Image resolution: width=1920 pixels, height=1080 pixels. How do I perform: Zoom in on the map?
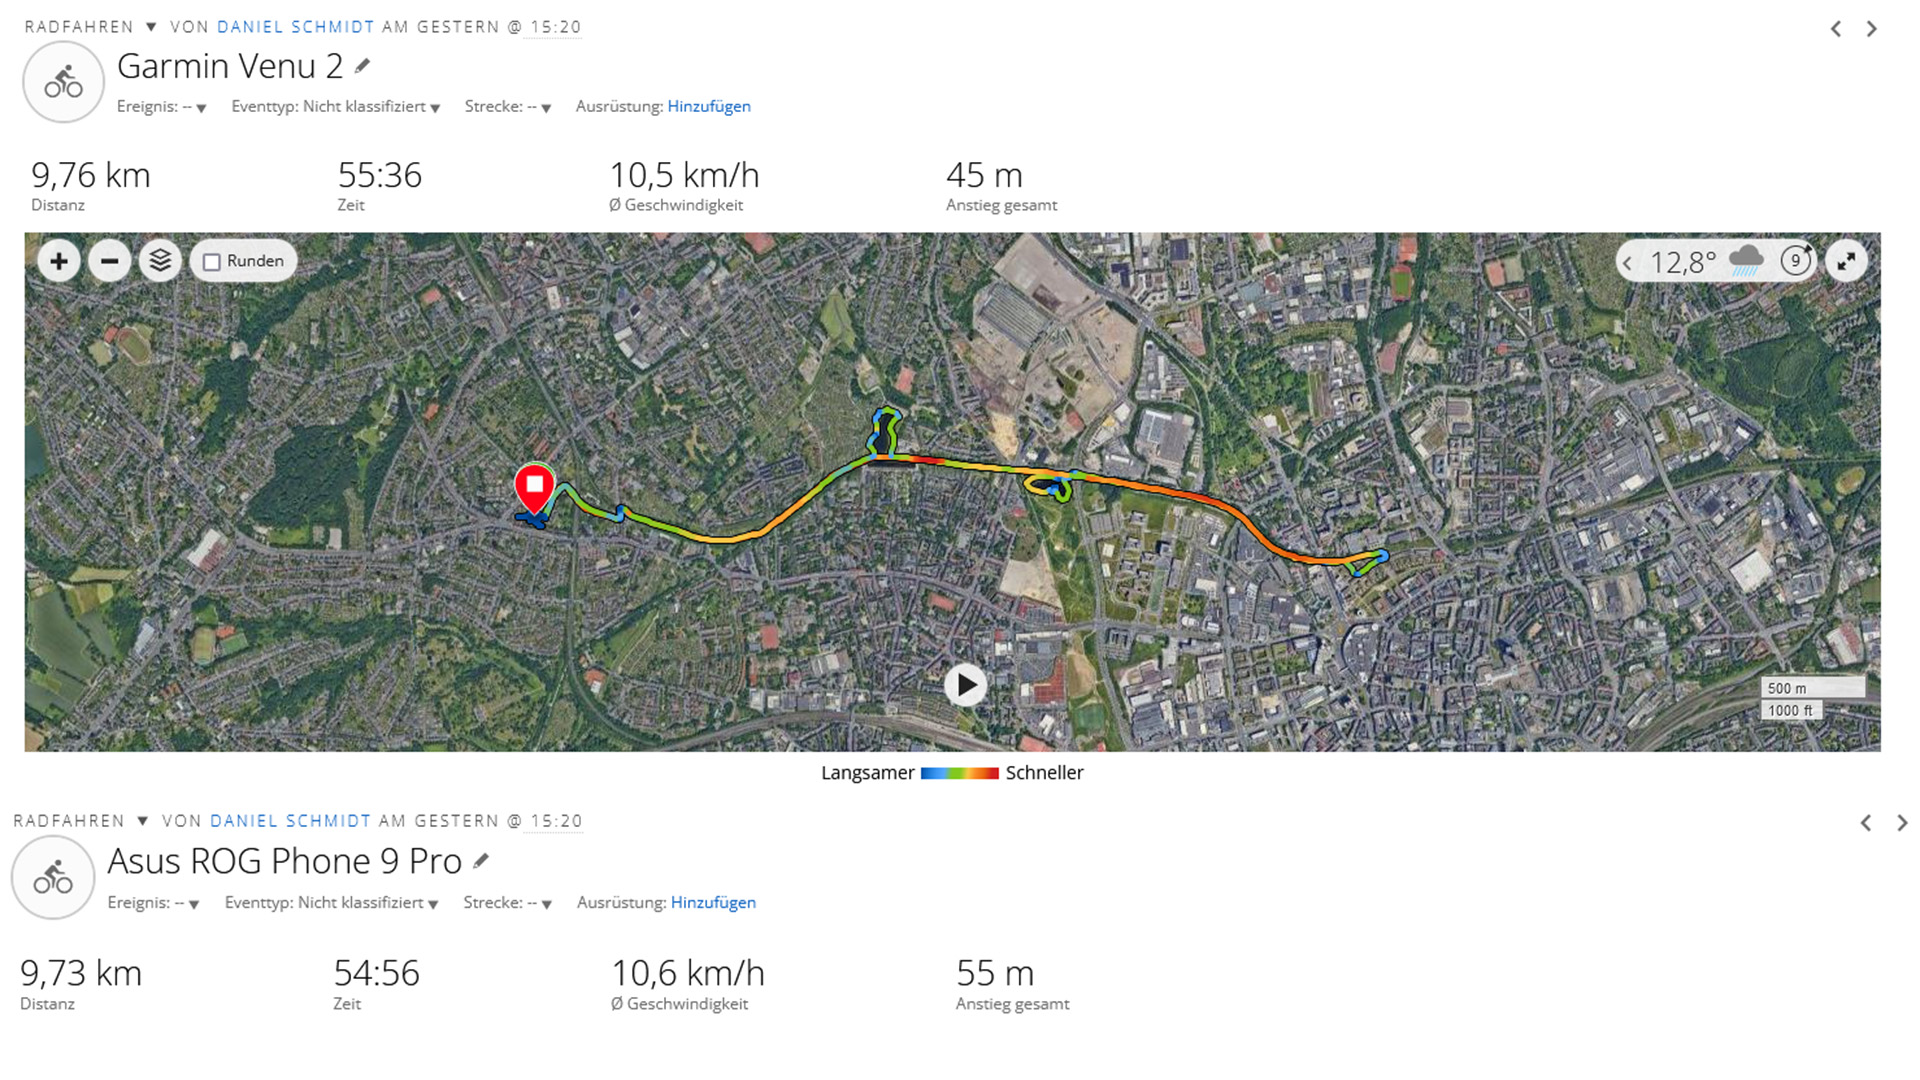[x=59, y=262]
